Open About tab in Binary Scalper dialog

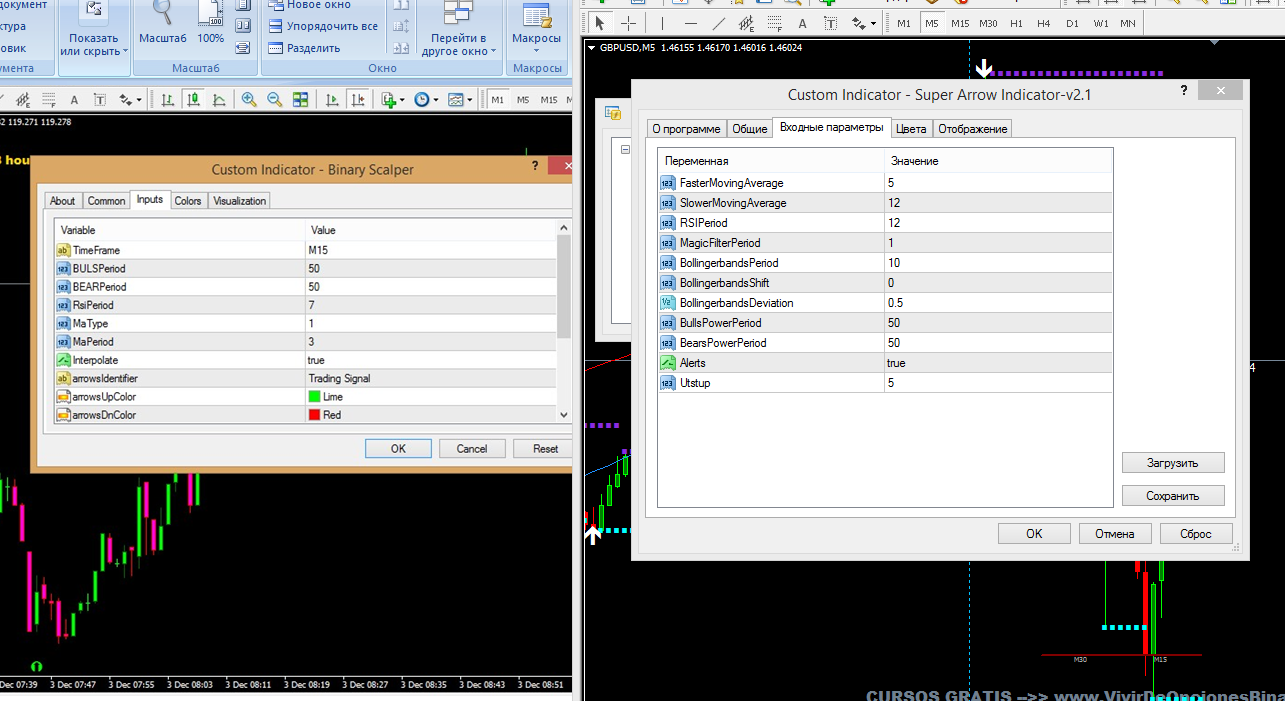click(63, 201)
